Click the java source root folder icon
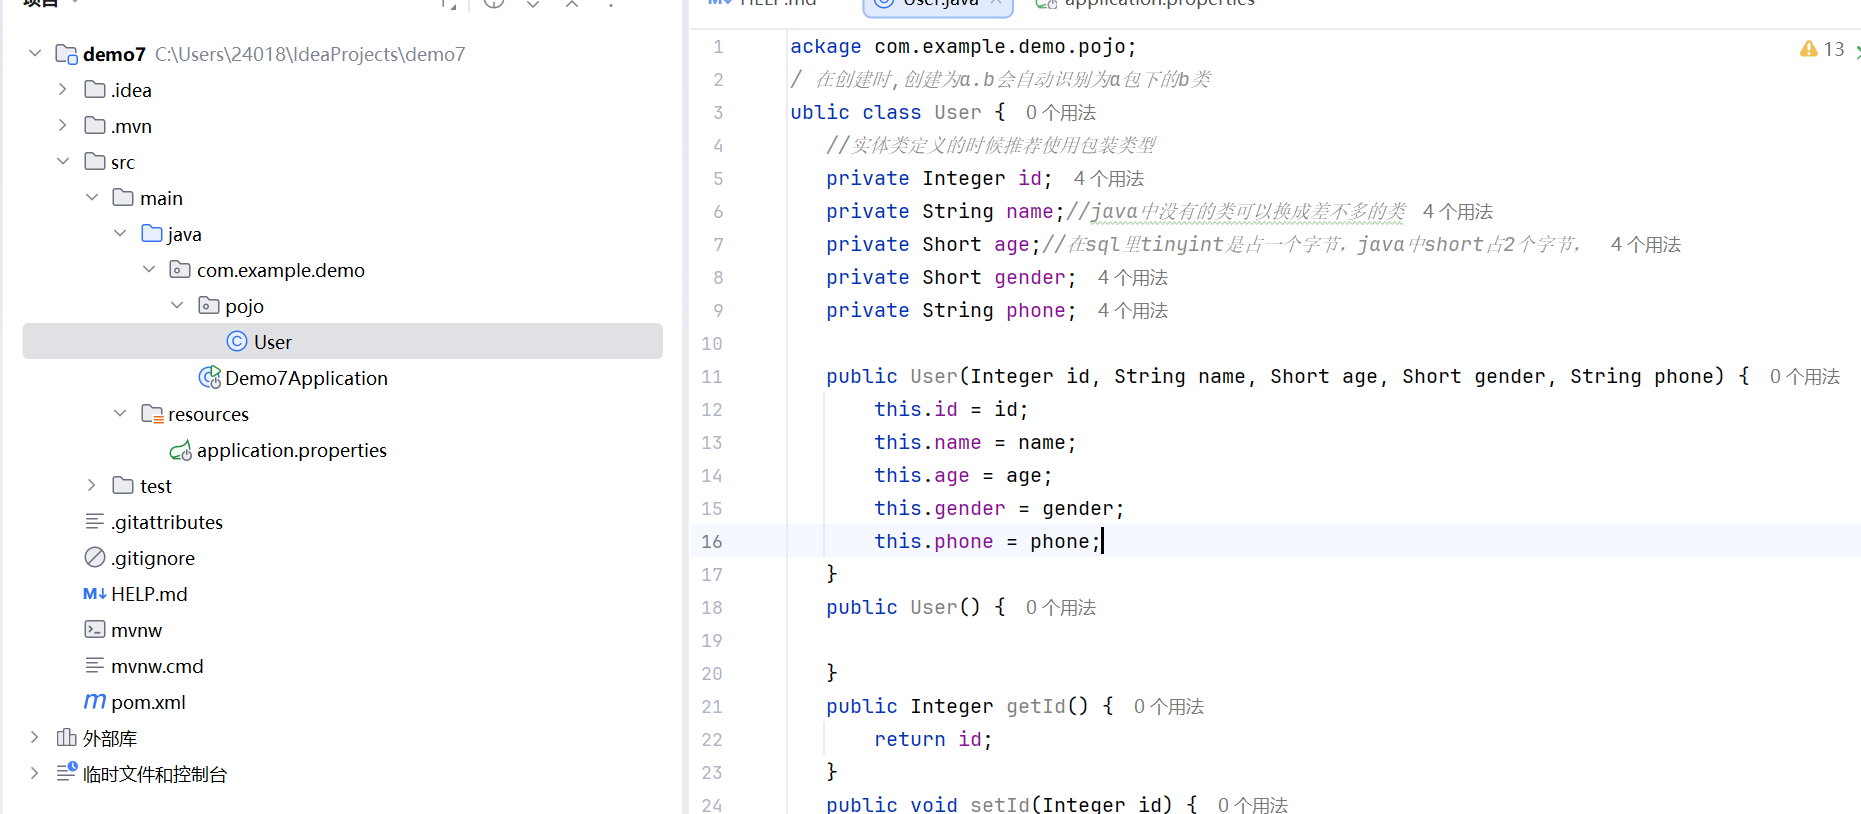The width and height of the screenshot is (1861, 814). pos(152,234)
